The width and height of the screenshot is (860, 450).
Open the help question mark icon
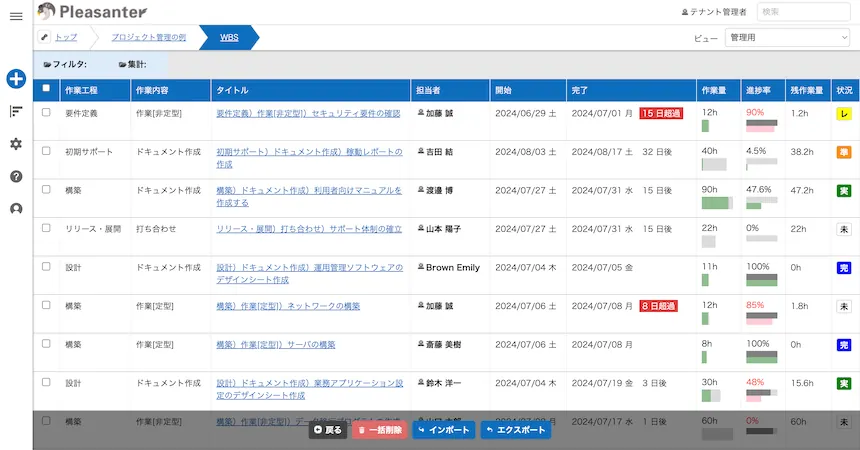click(16, 176)
